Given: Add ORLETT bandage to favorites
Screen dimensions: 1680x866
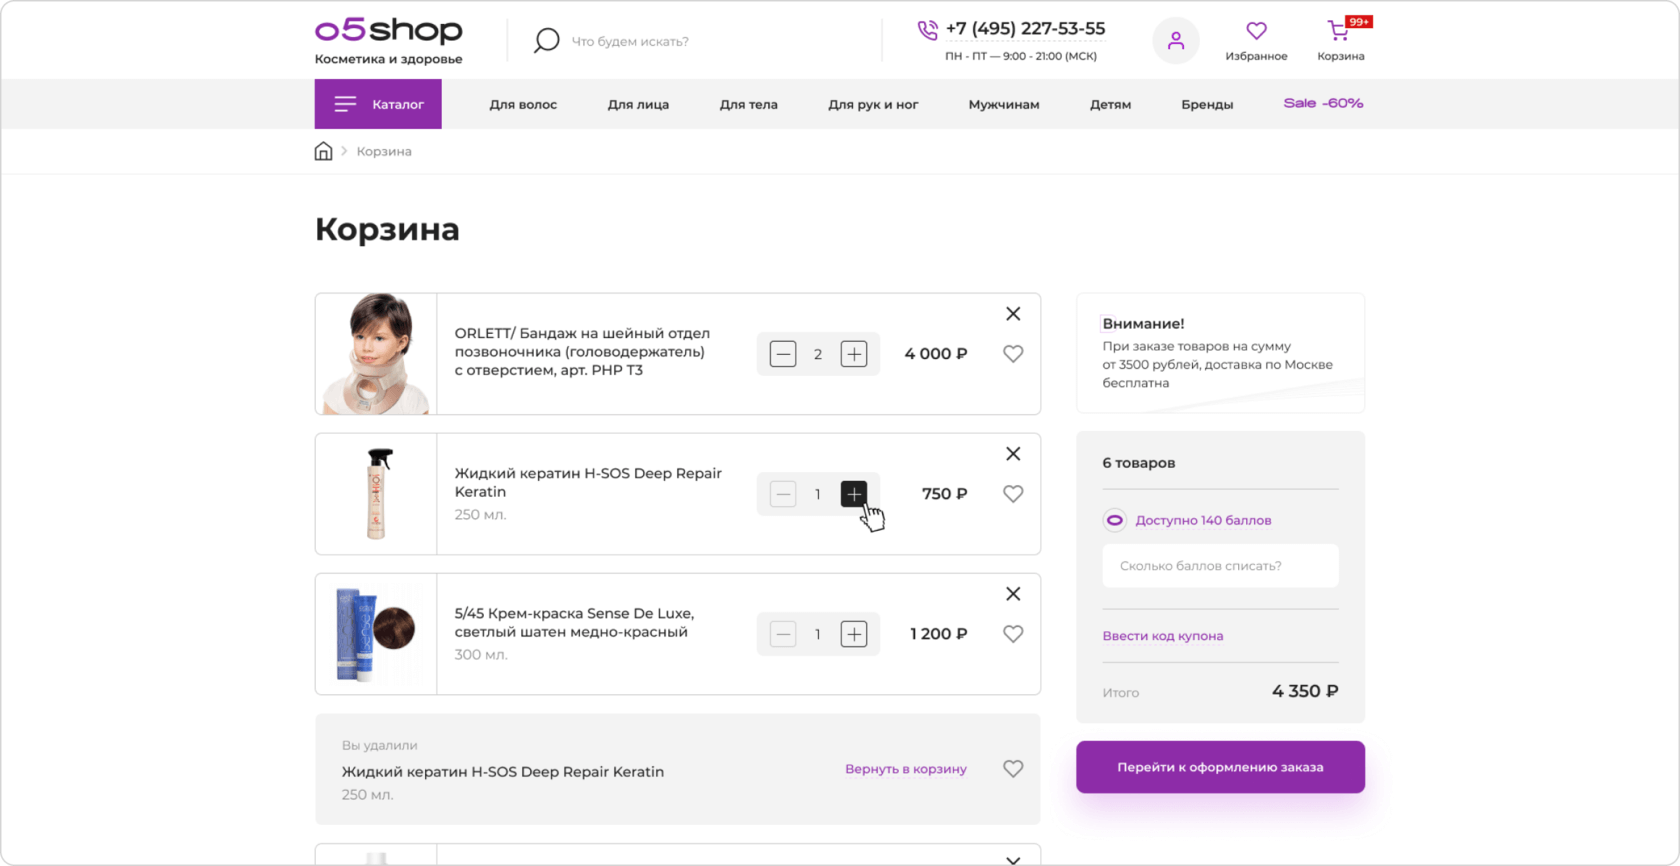Looking at the screenshot, I should (1013, 354).
